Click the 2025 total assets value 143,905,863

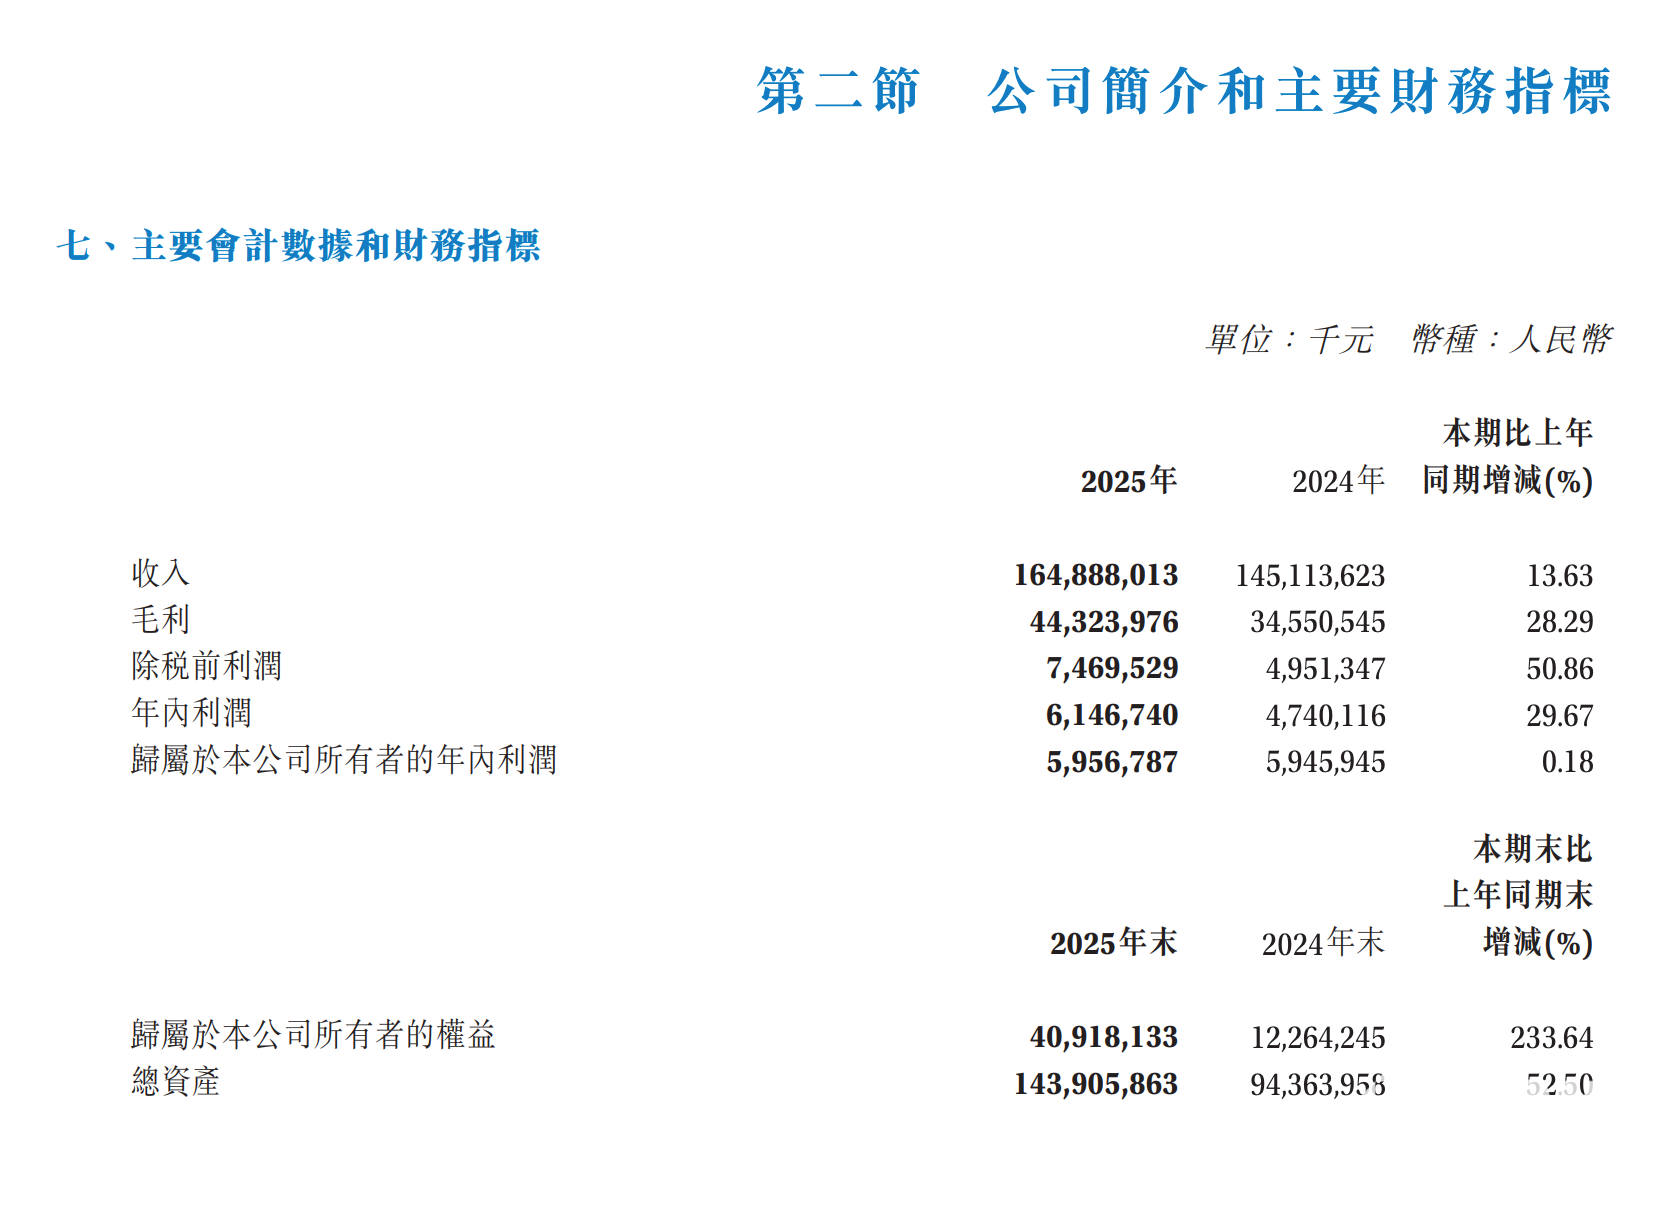pyautogui.click(x=1096, y=1084)
